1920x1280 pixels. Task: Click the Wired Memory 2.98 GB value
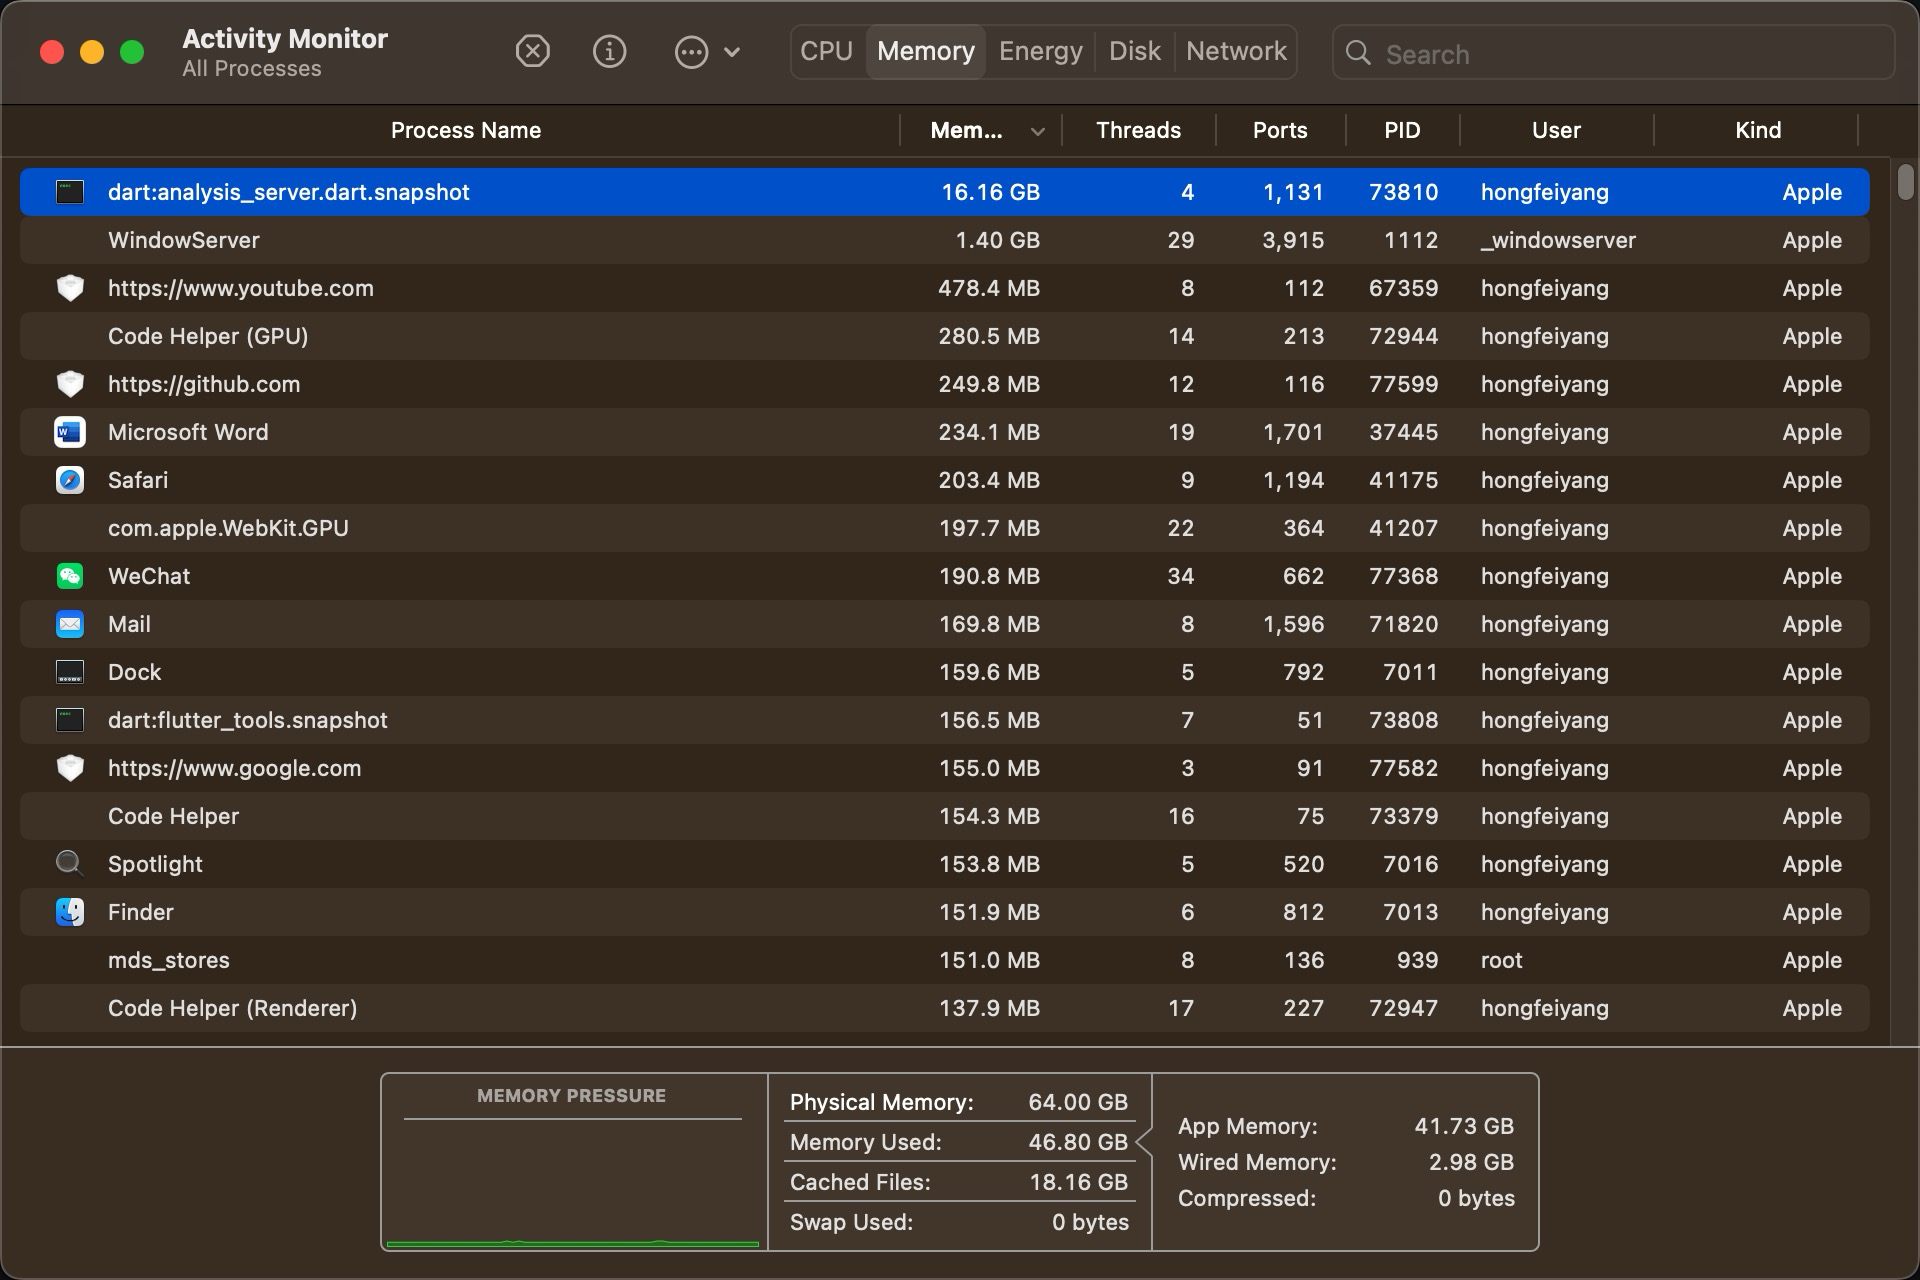click(1471, 1162)
